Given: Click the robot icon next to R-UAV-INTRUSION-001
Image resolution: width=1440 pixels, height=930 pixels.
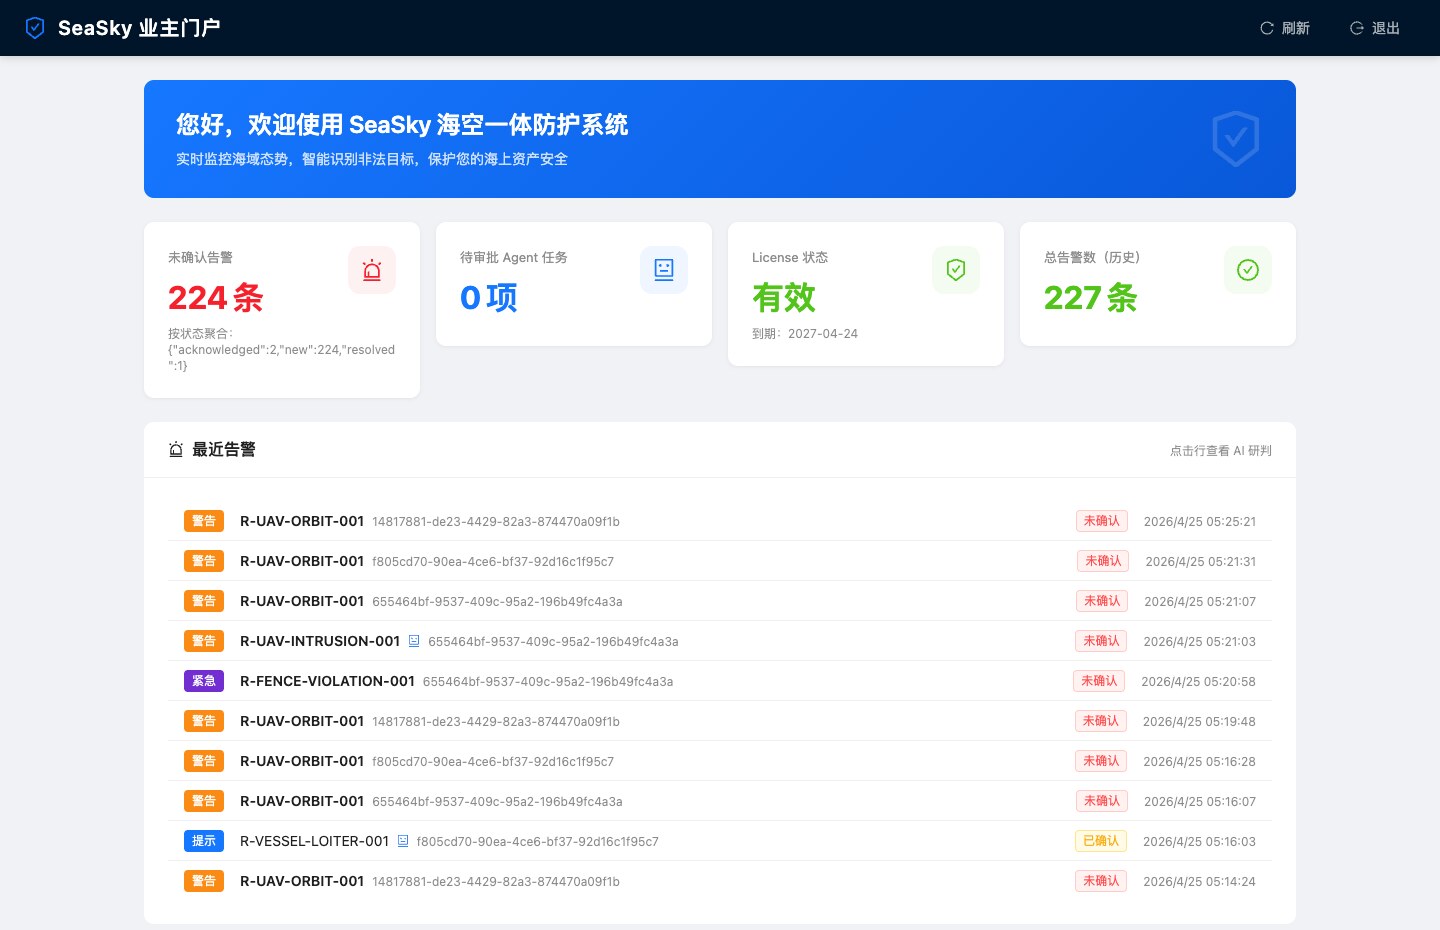Looking at the screenshot, I should coord(414,641).
